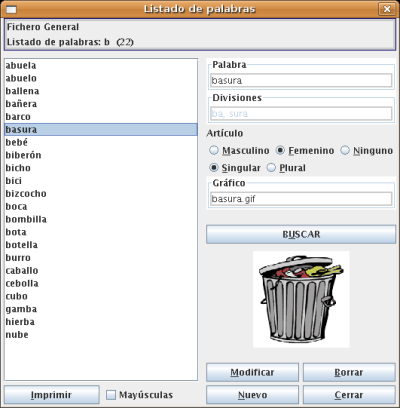Enable the Mayúsculas checkbox
Image resolution: width=400 pixels, height=408 pixels.
point(111,395)
